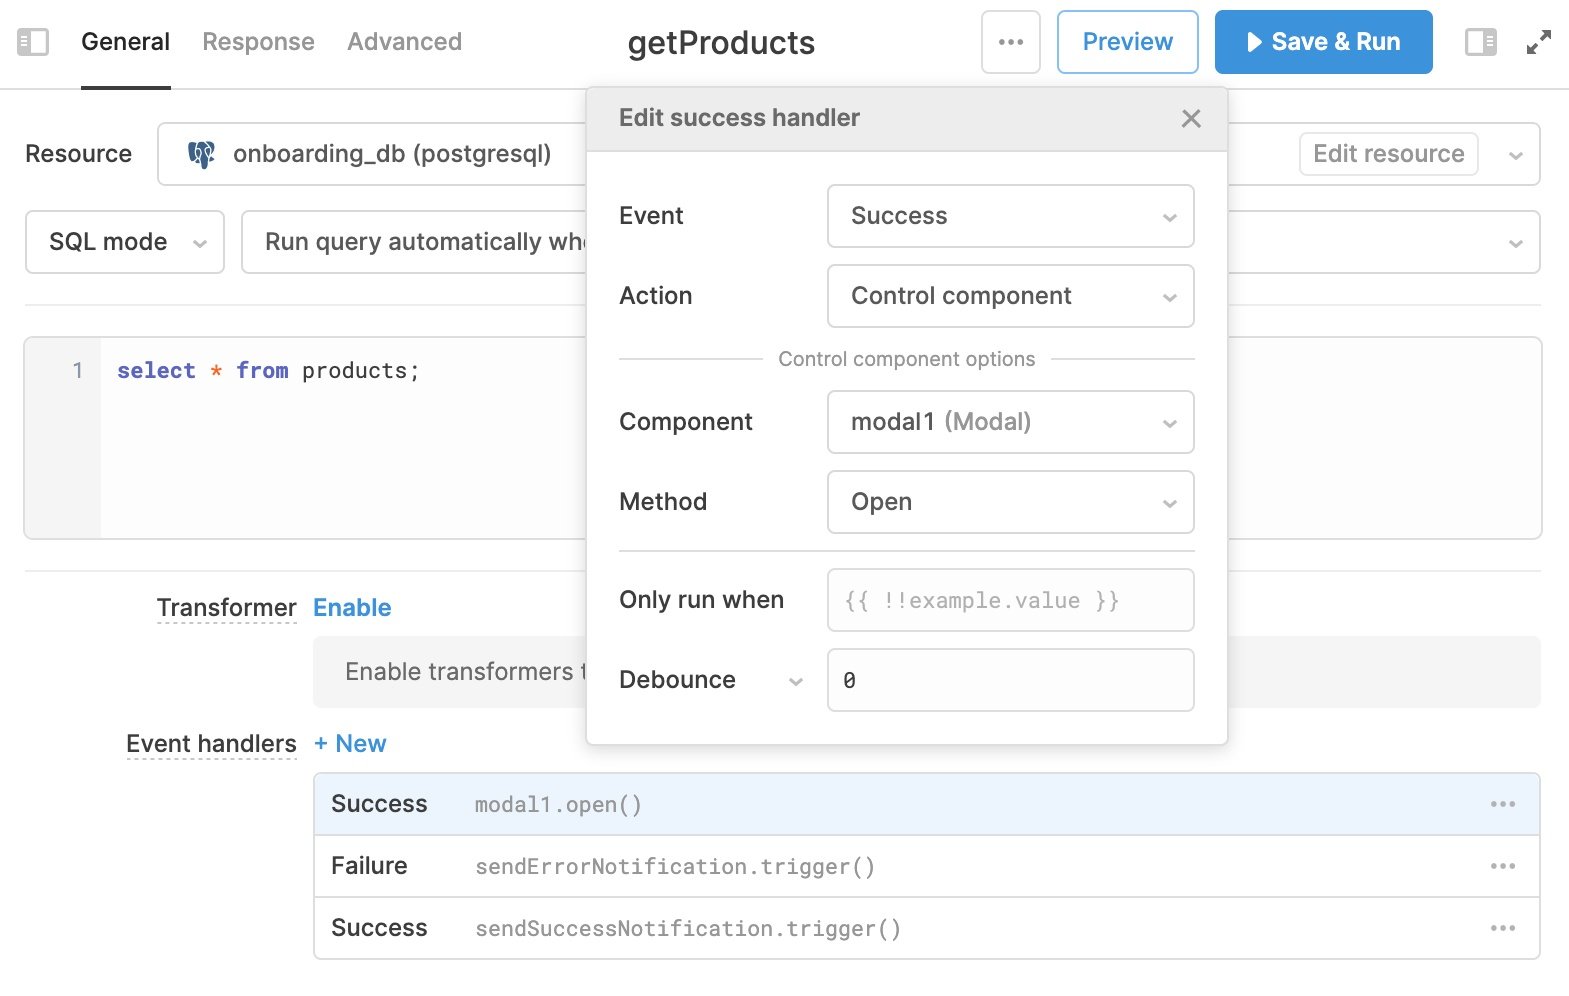The height and width of the screenshot is (996, 1569).
Task: Open the three-dot query options menu
Action: (1011, 42)
